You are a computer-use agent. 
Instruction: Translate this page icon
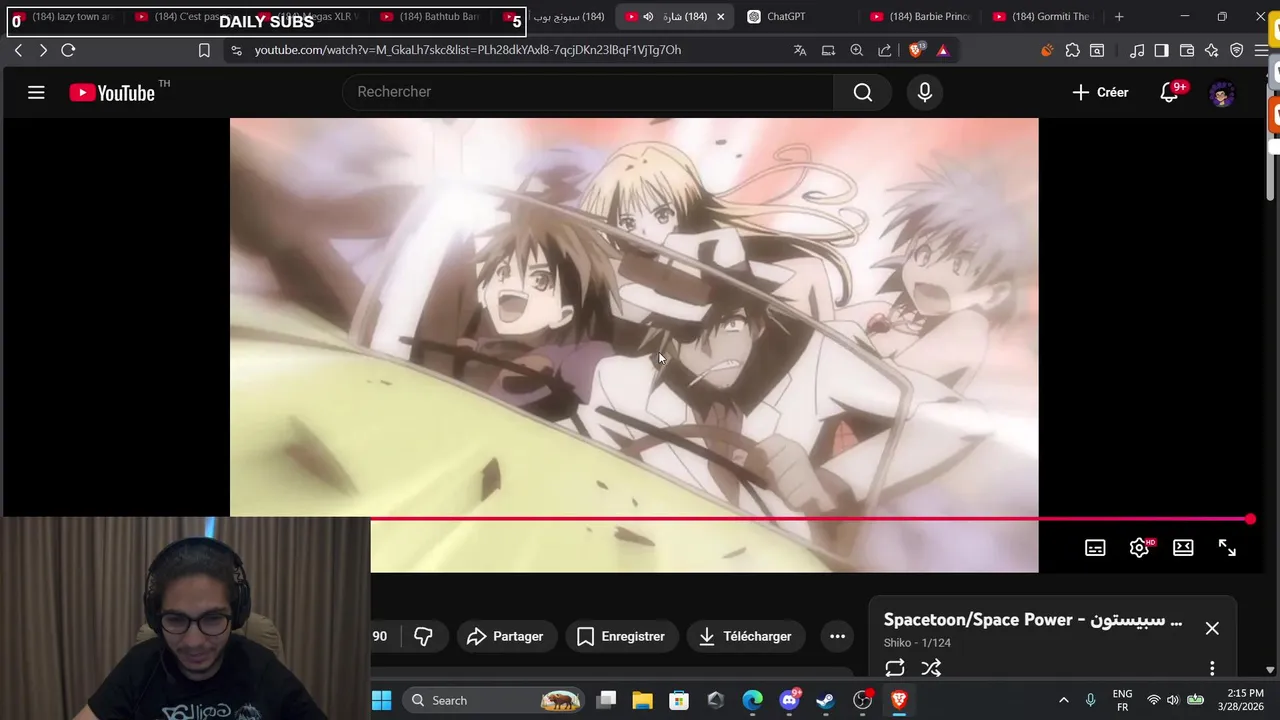pos(800,50)
